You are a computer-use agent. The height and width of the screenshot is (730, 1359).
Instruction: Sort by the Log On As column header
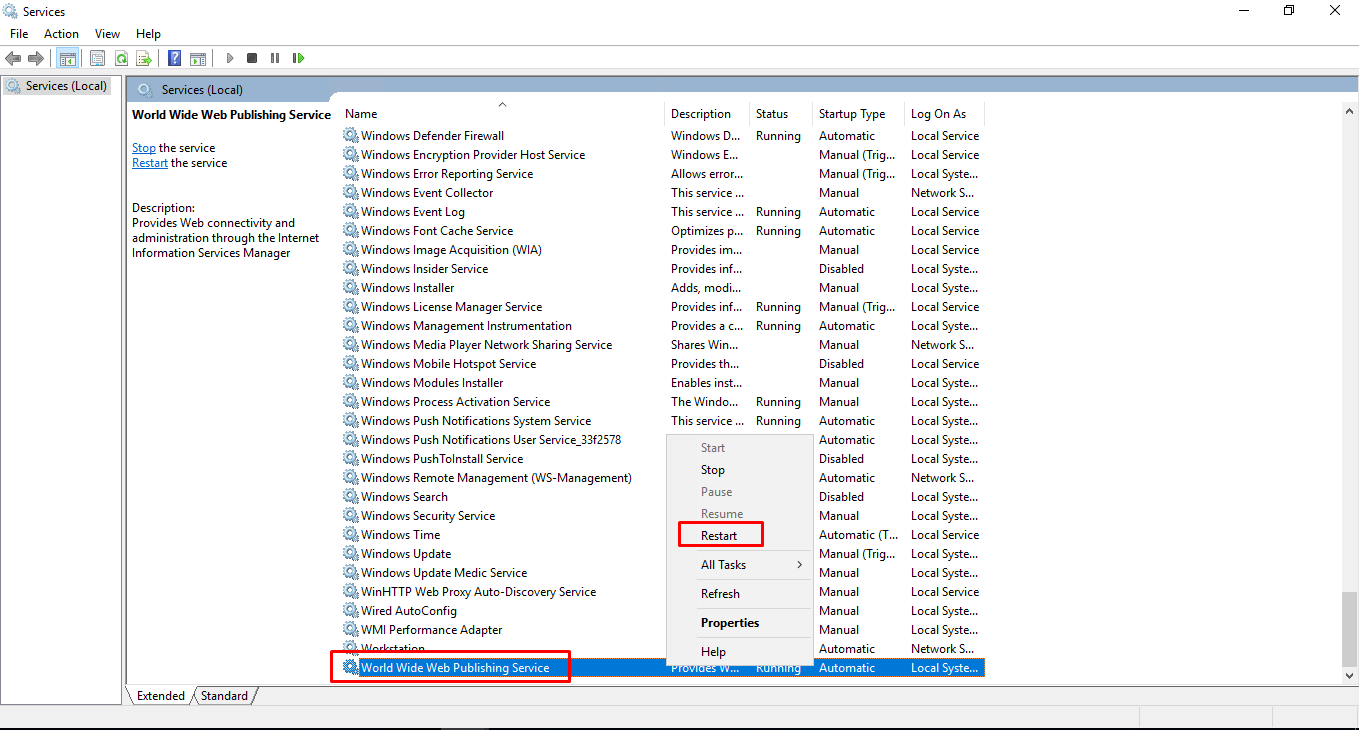coord(944,114)
